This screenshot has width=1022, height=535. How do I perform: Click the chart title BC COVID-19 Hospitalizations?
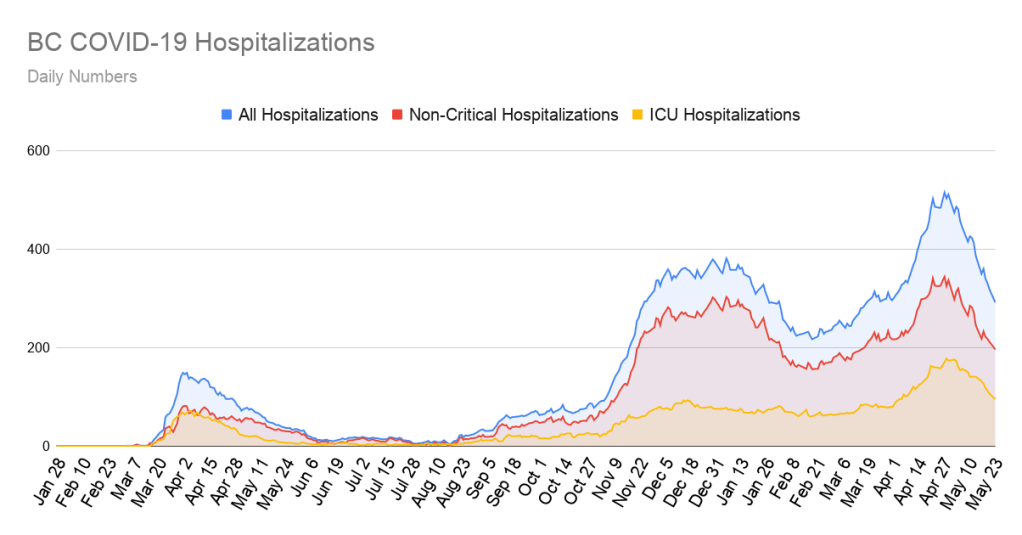point(201,43)
